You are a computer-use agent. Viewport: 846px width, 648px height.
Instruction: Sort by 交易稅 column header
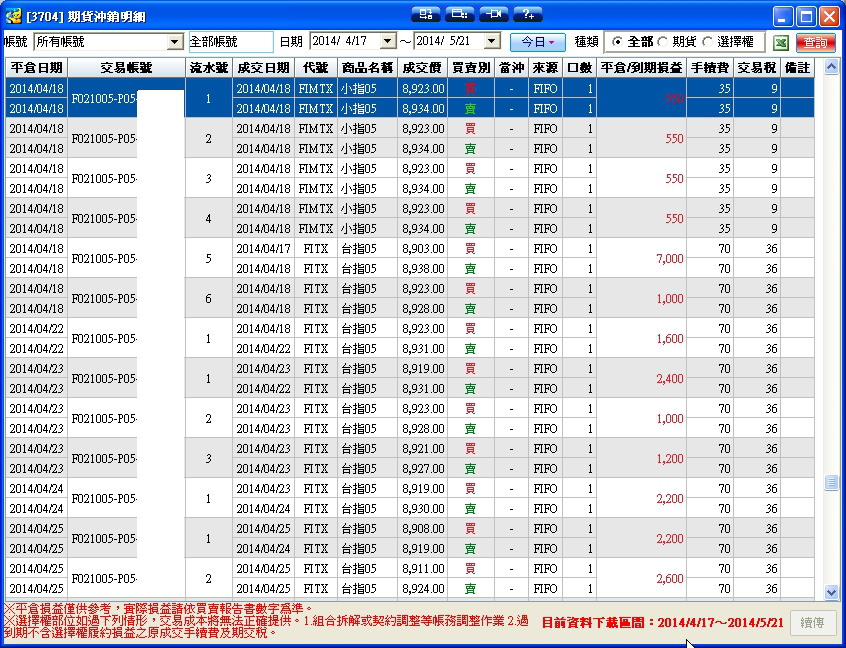tap(757, 68)
